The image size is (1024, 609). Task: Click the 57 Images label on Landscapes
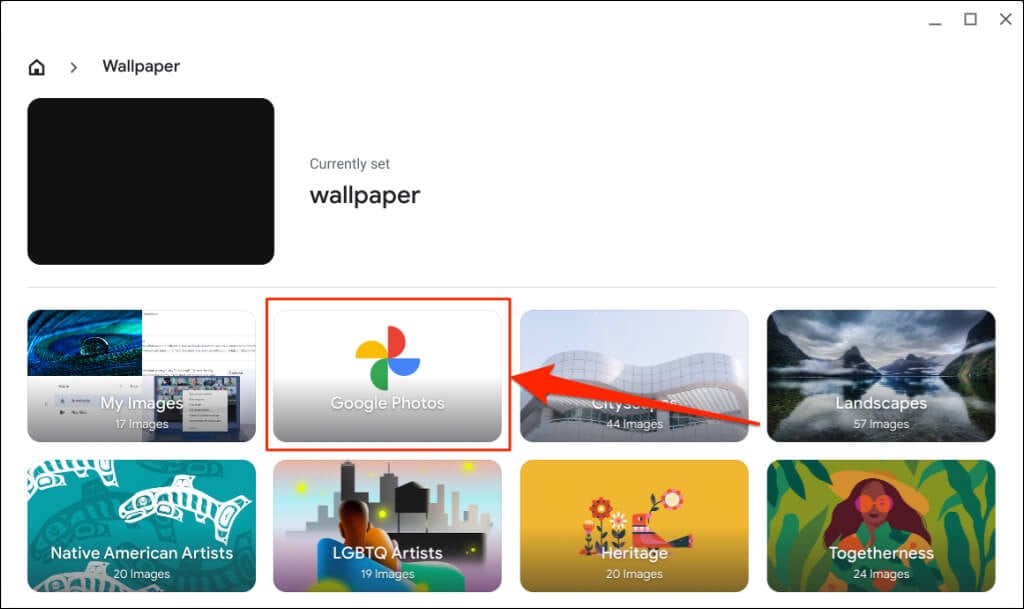click(x=881, y=424)
